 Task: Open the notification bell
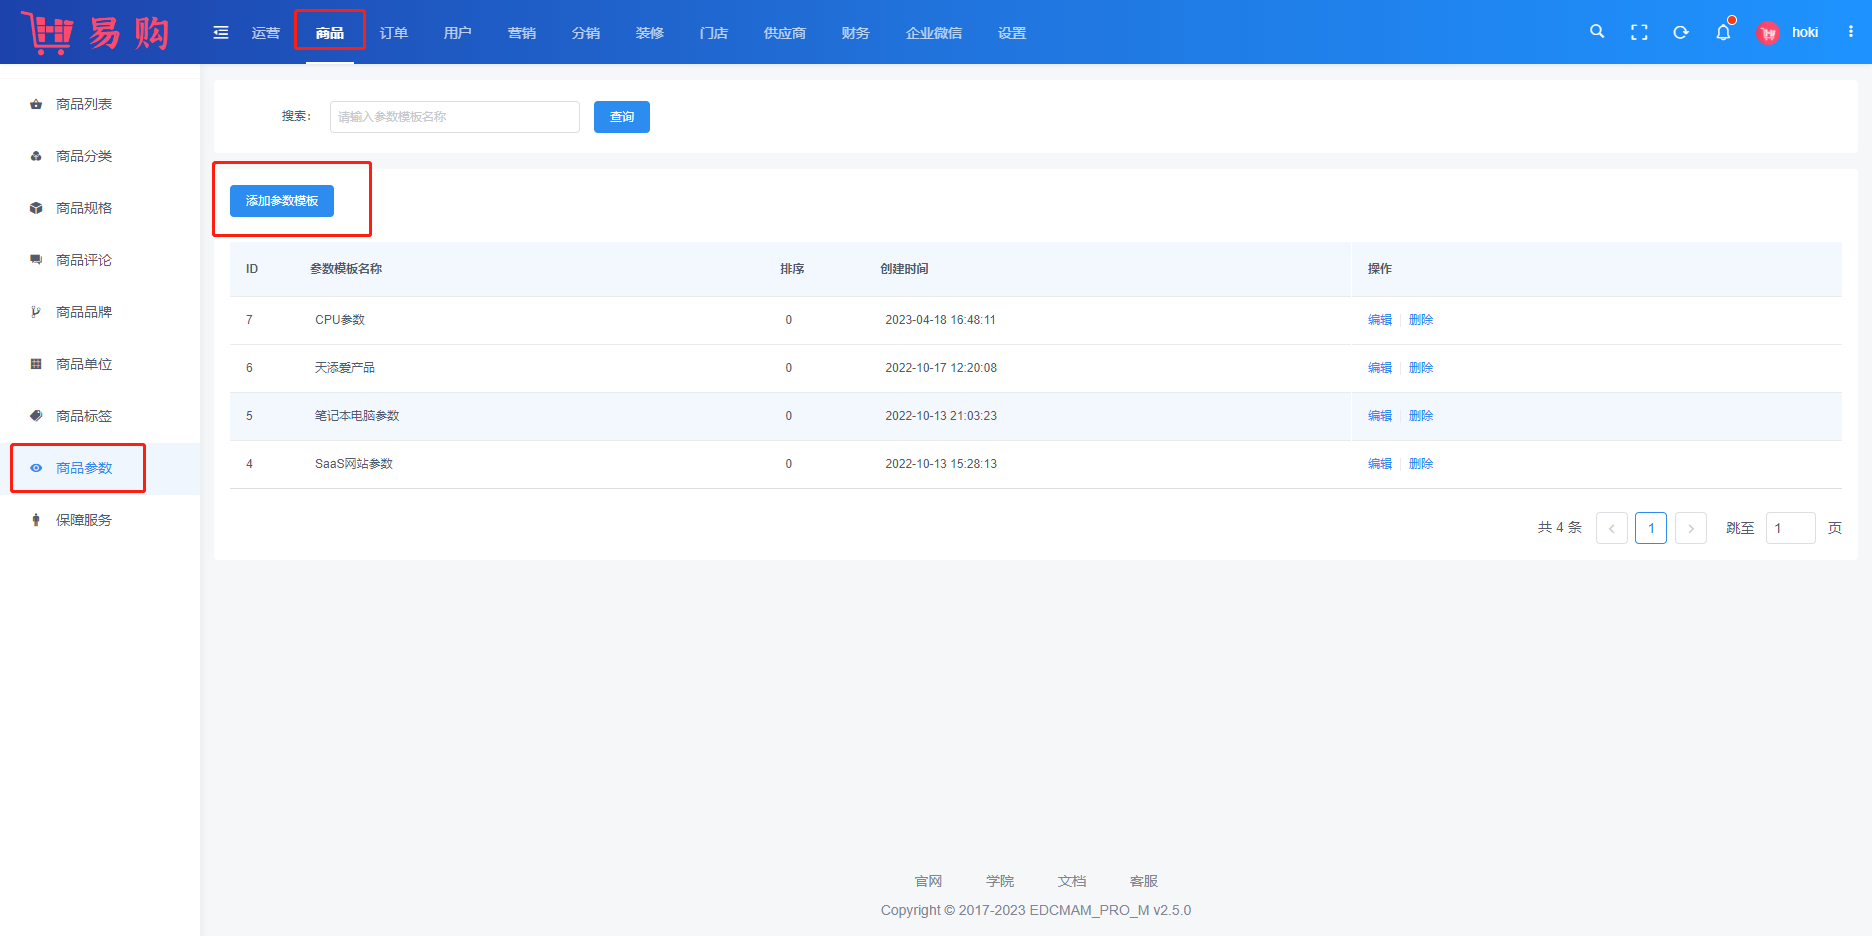point(1723,33)
